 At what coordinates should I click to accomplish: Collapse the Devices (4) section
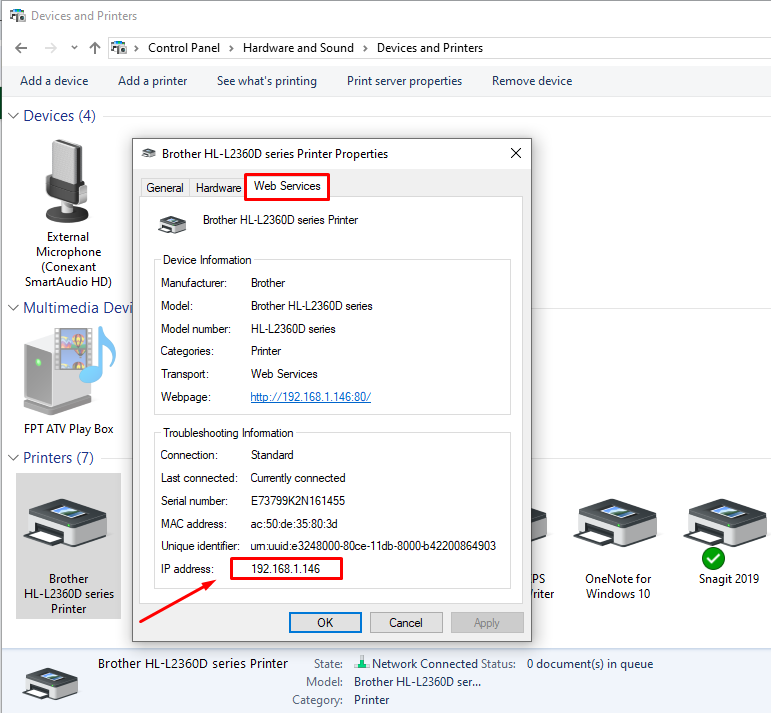(x=13, y=116)
